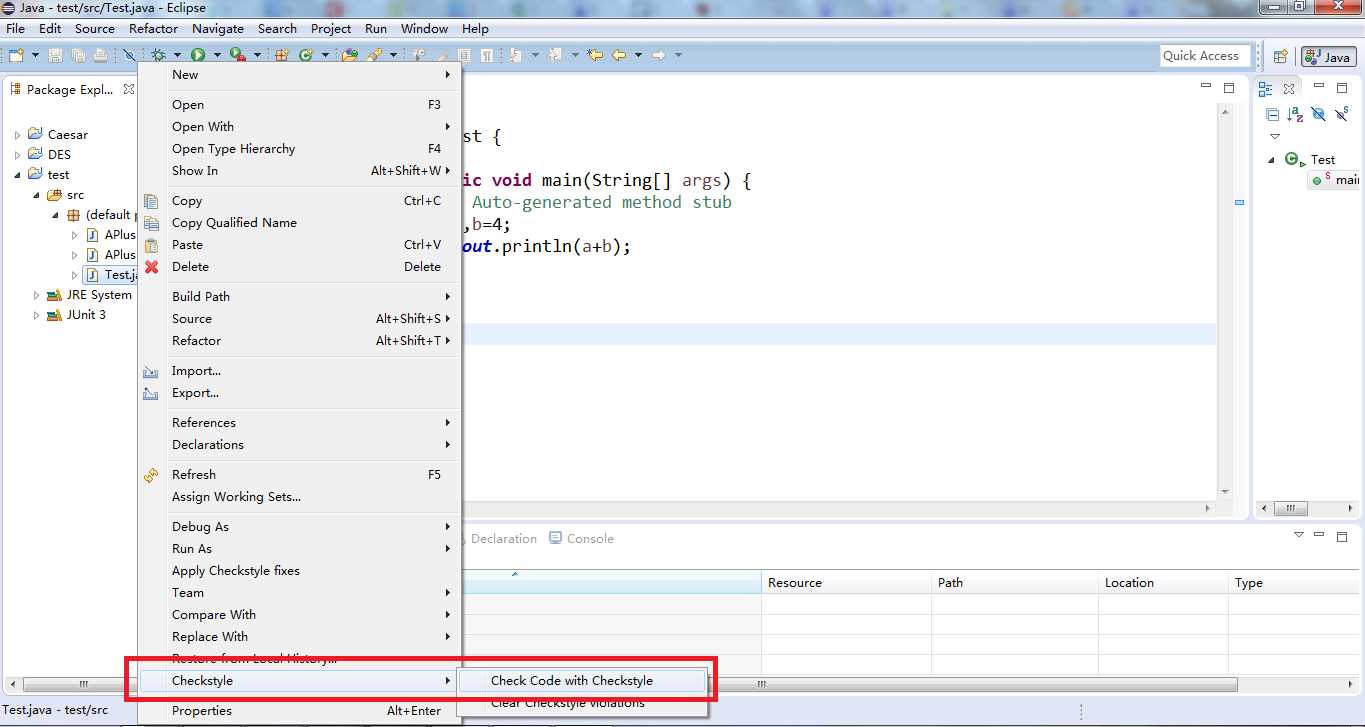
Task: Toggle Hide Fields in Outline view
Action: (x=1318, y=114)
